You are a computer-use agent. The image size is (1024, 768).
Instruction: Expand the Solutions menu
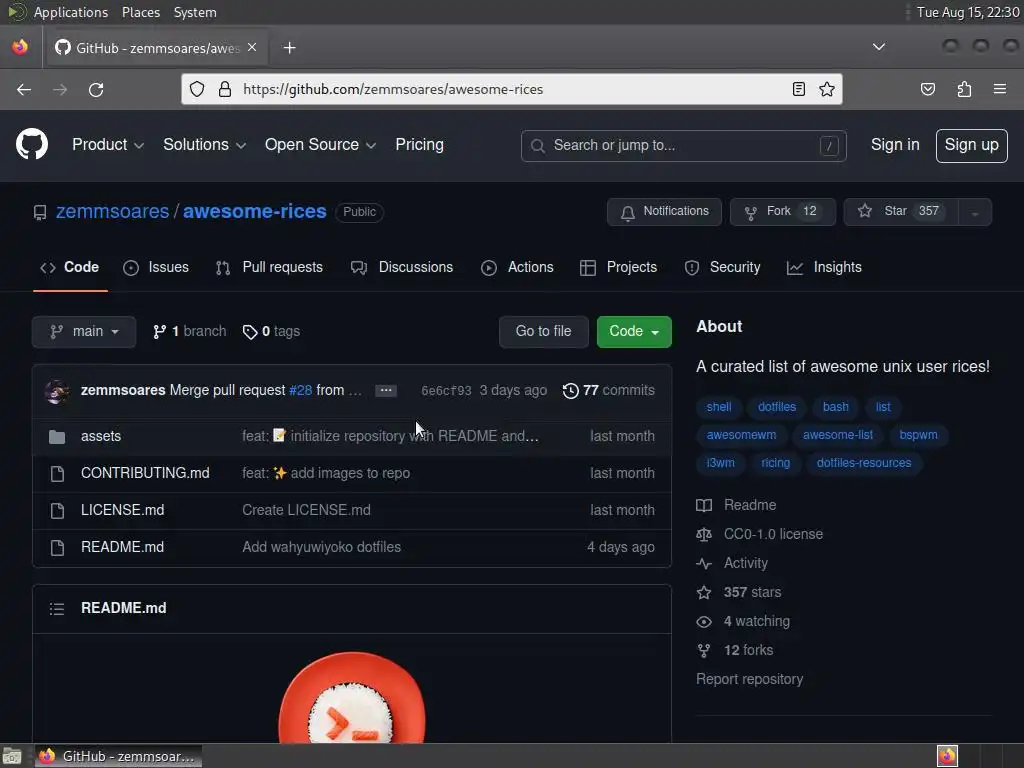(204, 144)
